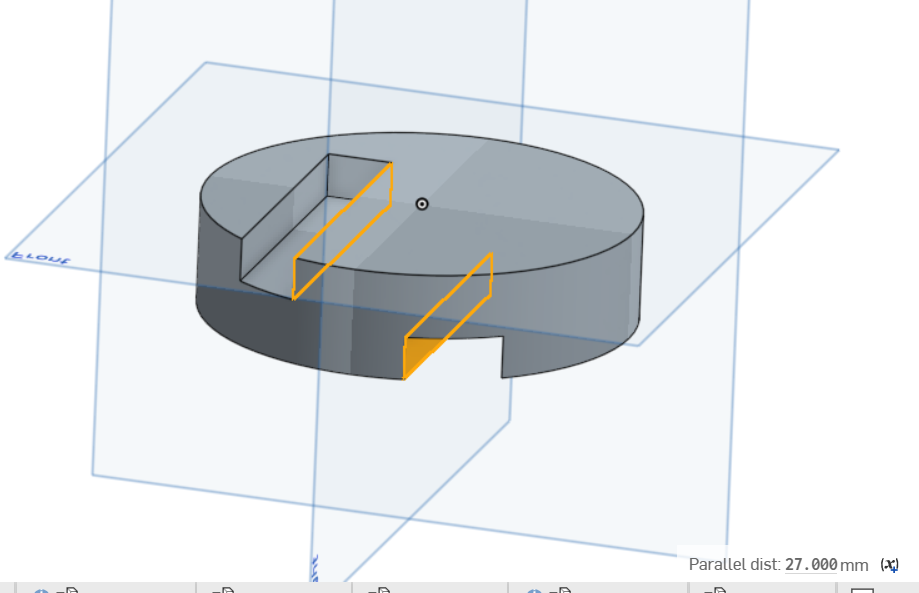919x593 pixels.
Task: Select the mirrored Front plane label
Action: tap(40, 259)
